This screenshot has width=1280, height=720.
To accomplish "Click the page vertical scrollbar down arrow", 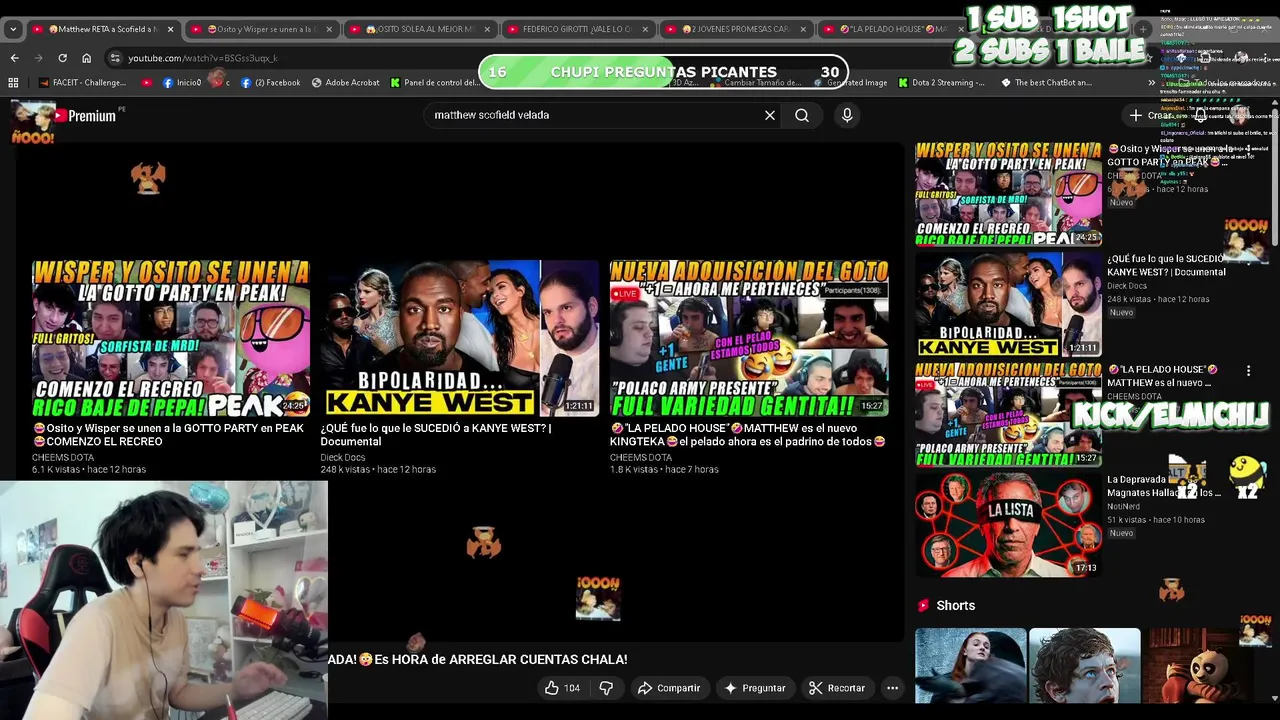I will tap(1274, 698).
